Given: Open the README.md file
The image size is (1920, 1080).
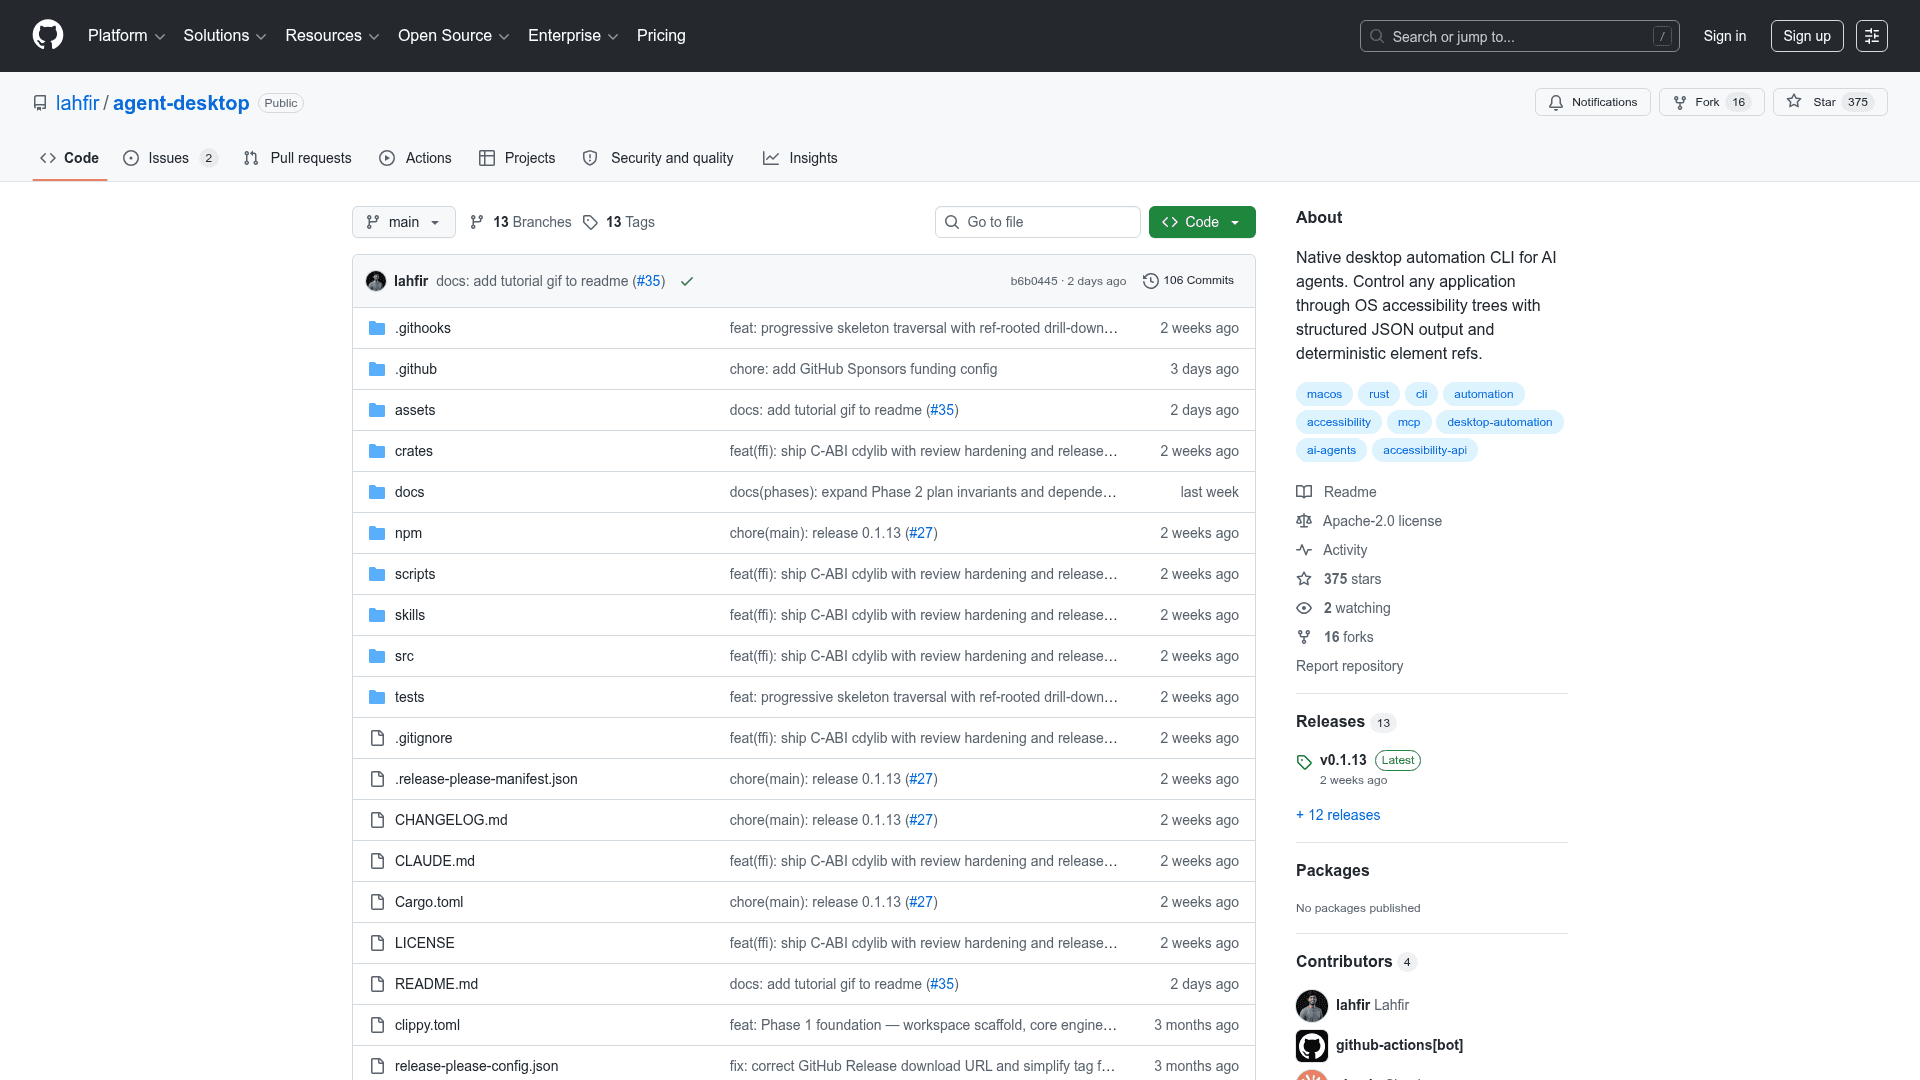Looking at the screenshot, I should 436,984.
